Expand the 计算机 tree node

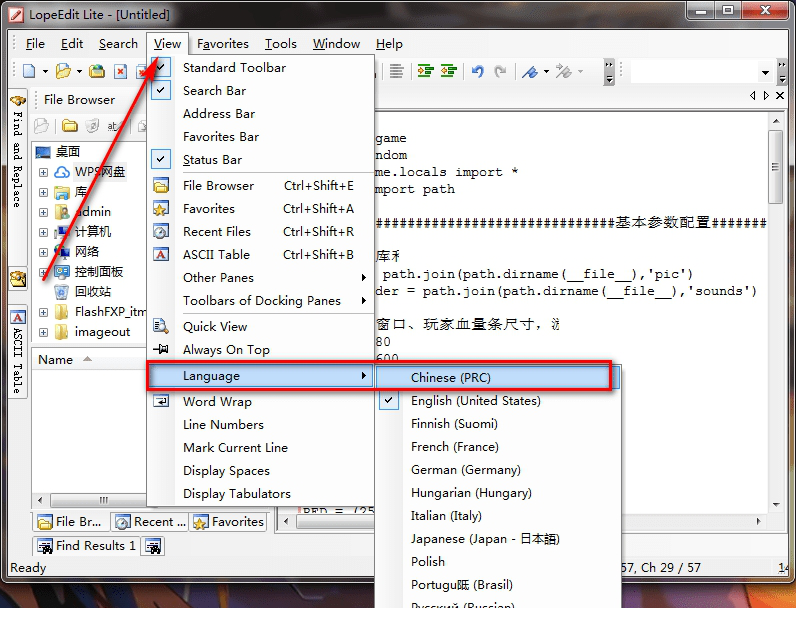click(x=44, y=232)
